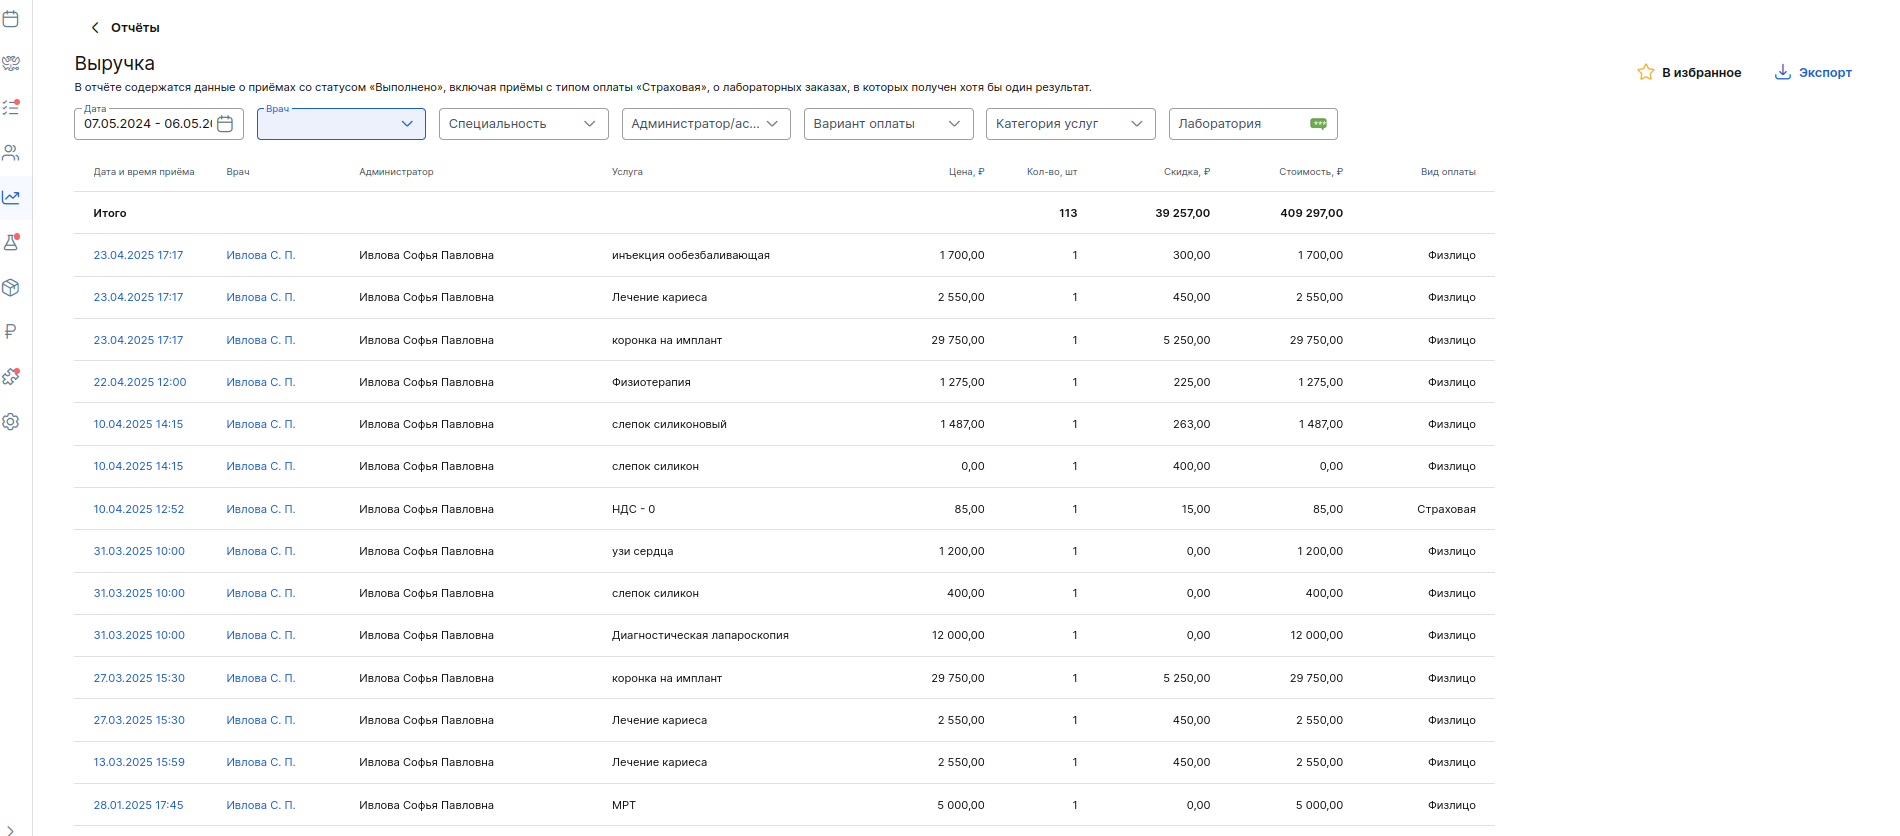
Task: Open the Специальность dropdown
Action: click(x=523, y=124)
